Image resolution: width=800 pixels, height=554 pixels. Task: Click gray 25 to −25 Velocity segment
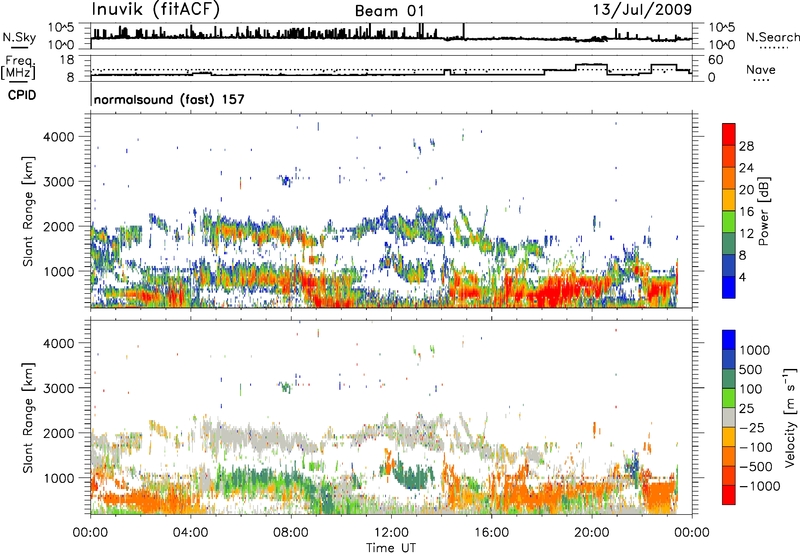[x=729, y=417]
